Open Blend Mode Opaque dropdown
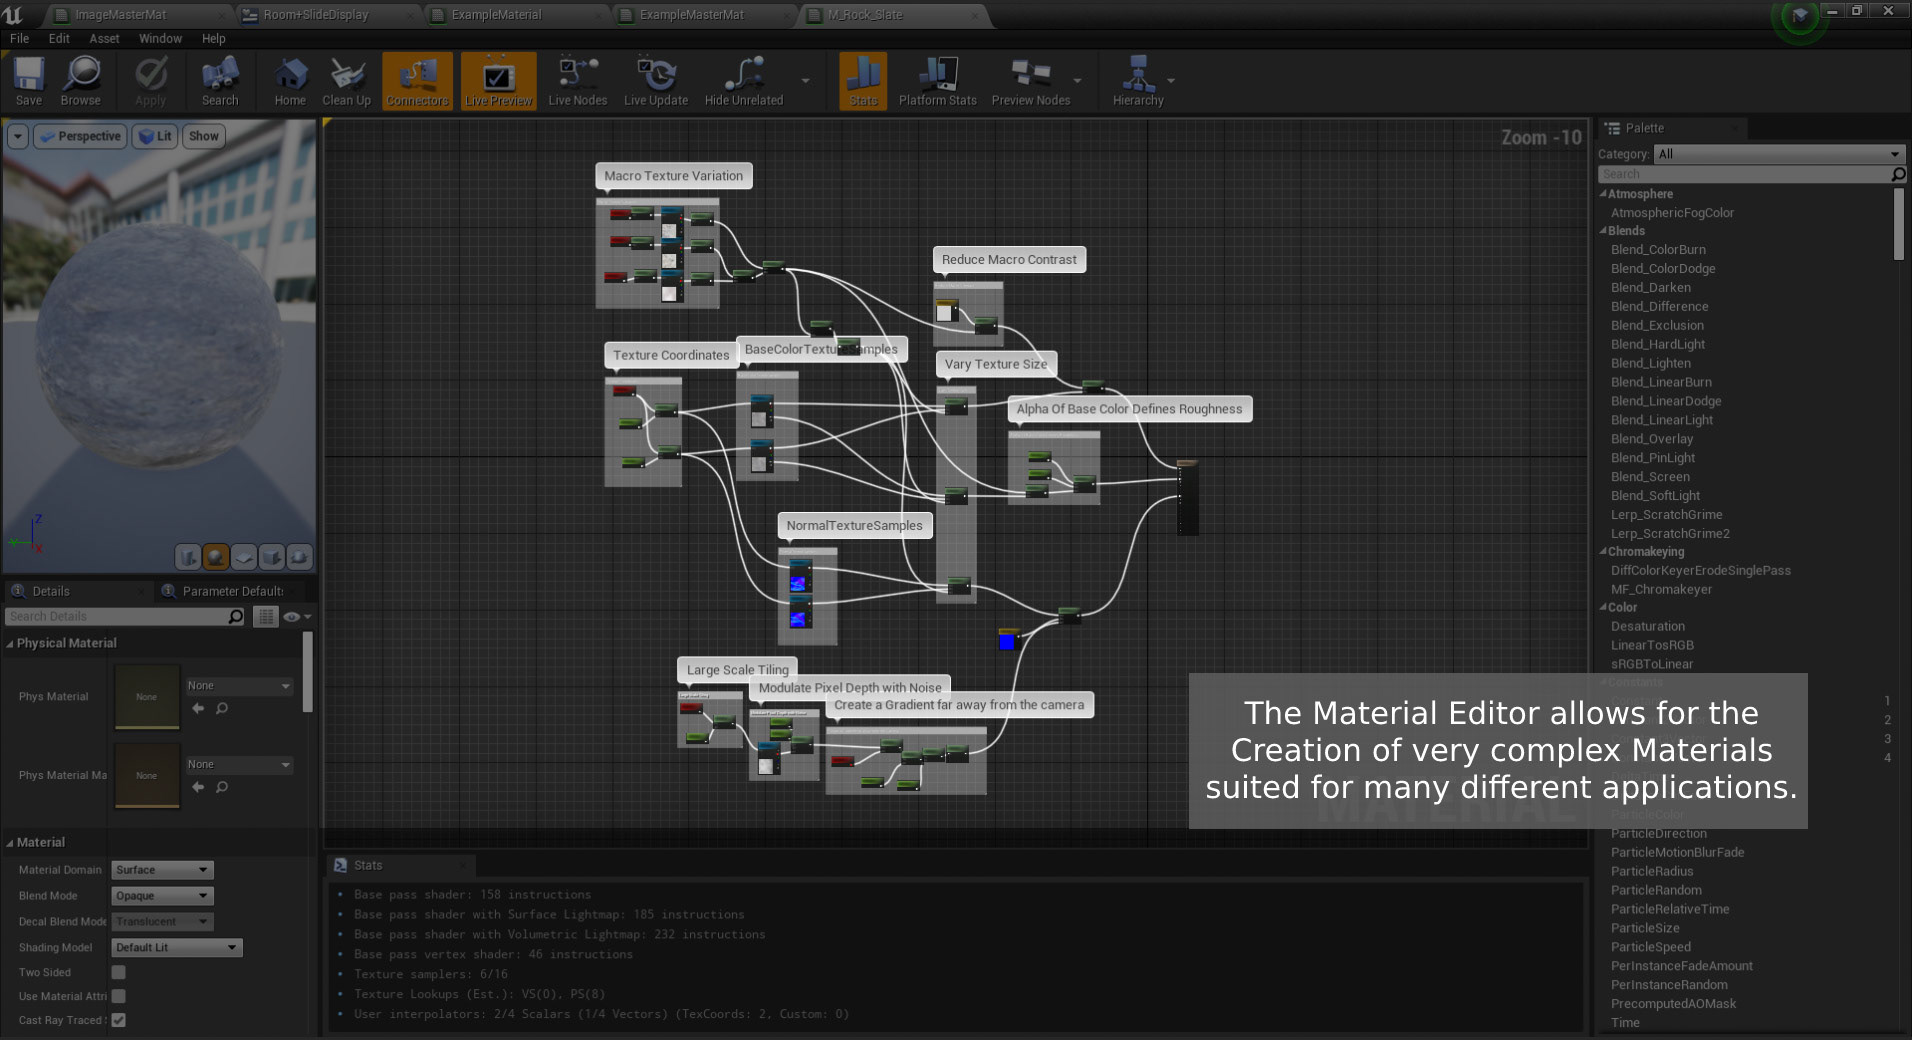This screenshot has width=1912, height=1040. (x=162, y=896)
